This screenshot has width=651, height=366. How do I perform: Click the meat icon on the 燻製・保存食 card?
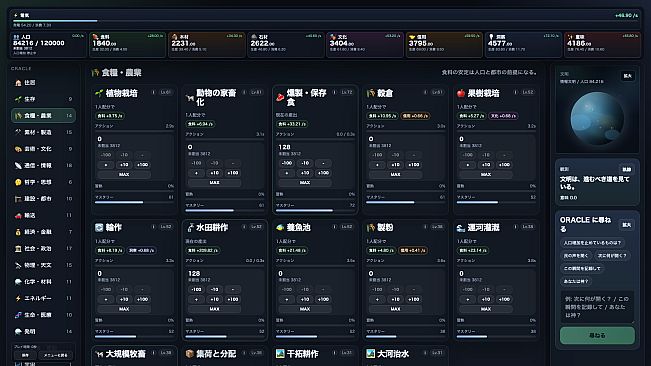(280, 97)
